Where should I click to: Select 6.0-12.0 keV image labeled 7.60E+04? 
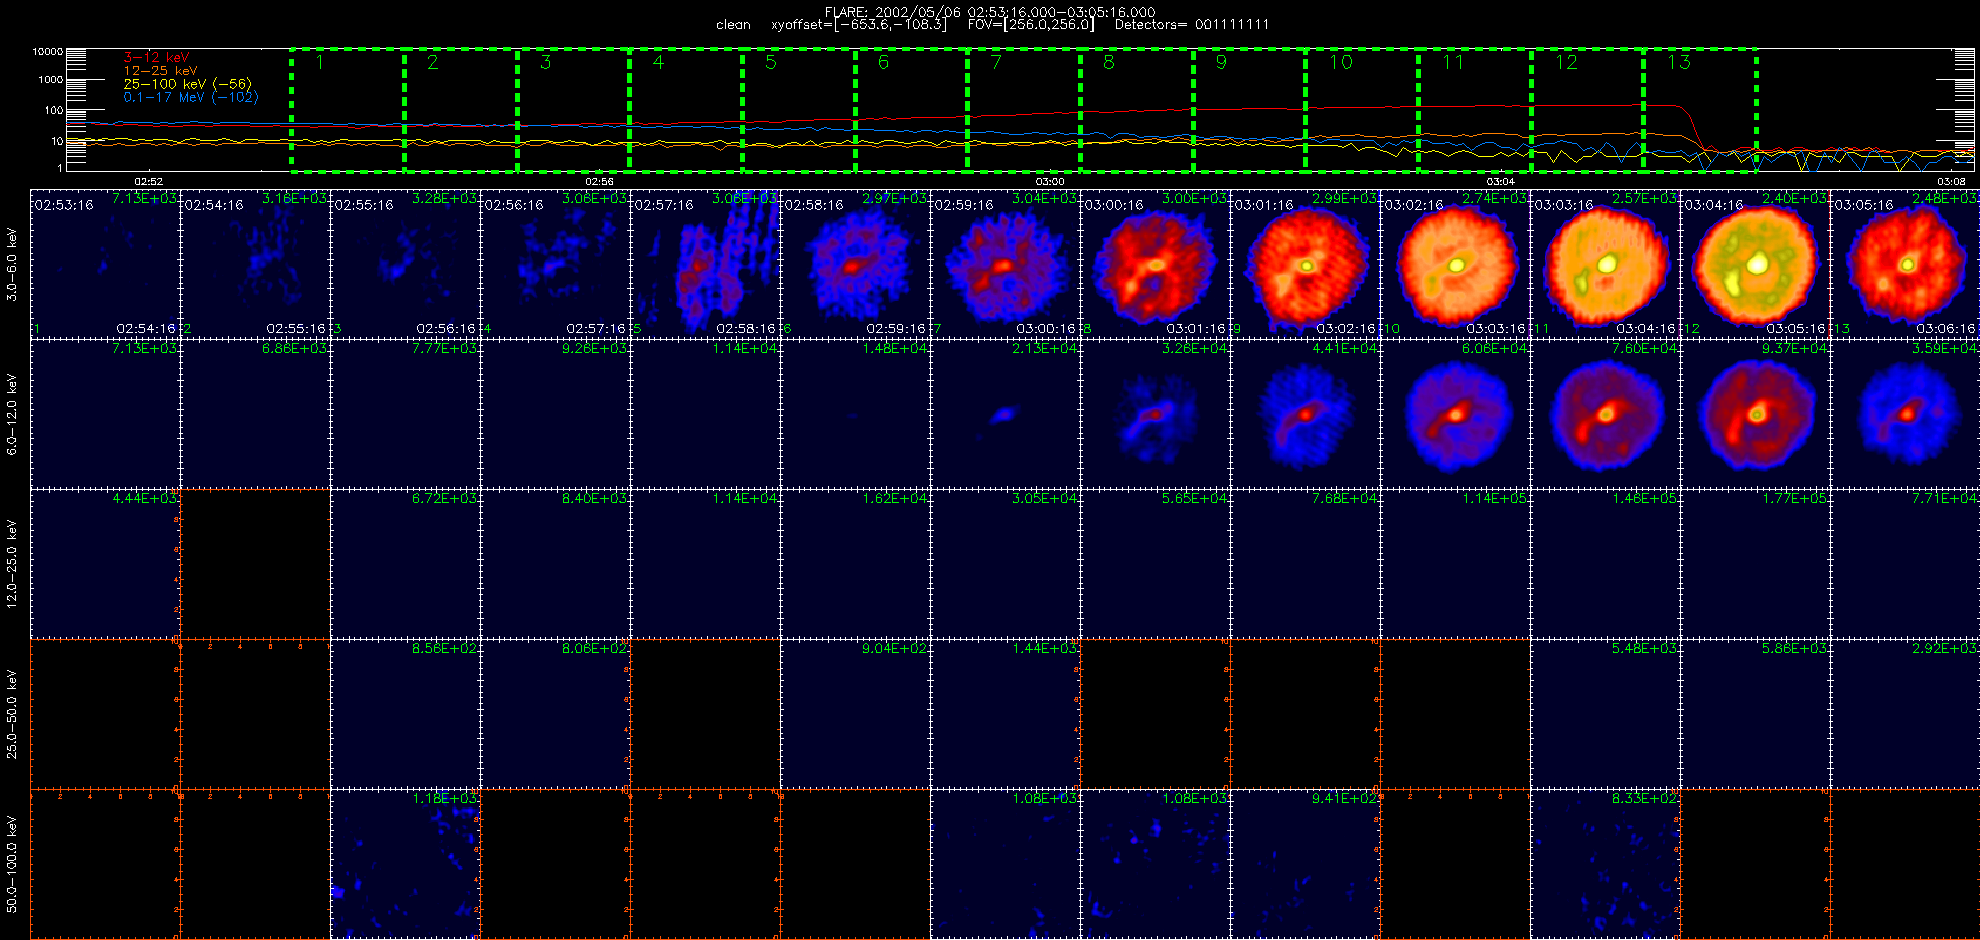click(x=1605, y=414)
